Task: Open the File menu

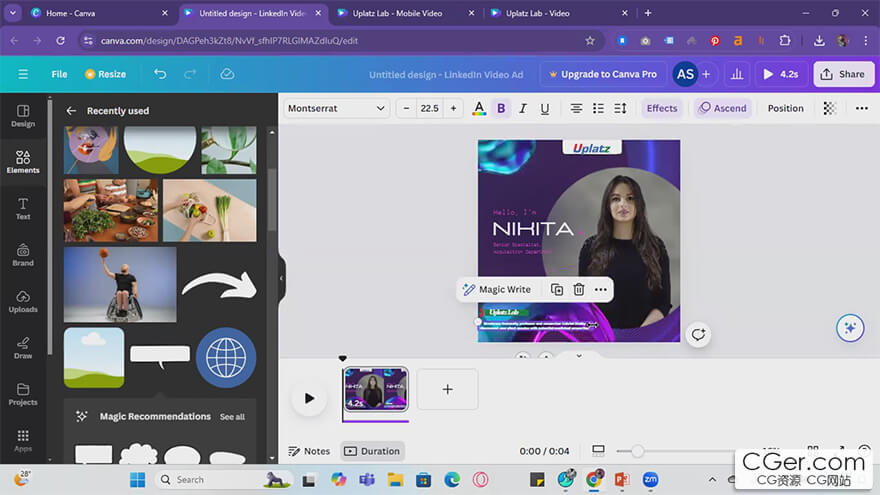Action: point(59,74)
